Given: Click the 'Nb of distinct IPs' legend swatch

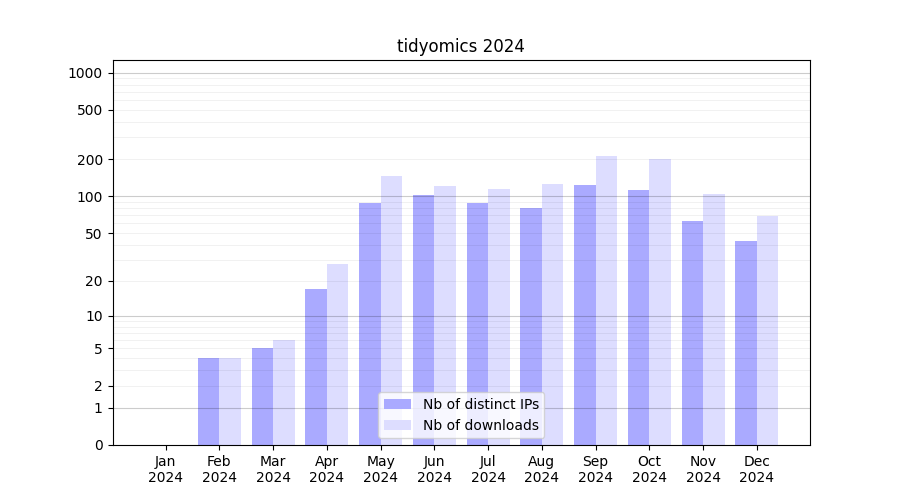Looking at the screenshot, I should pyautogui.click(x=397, y=404).
